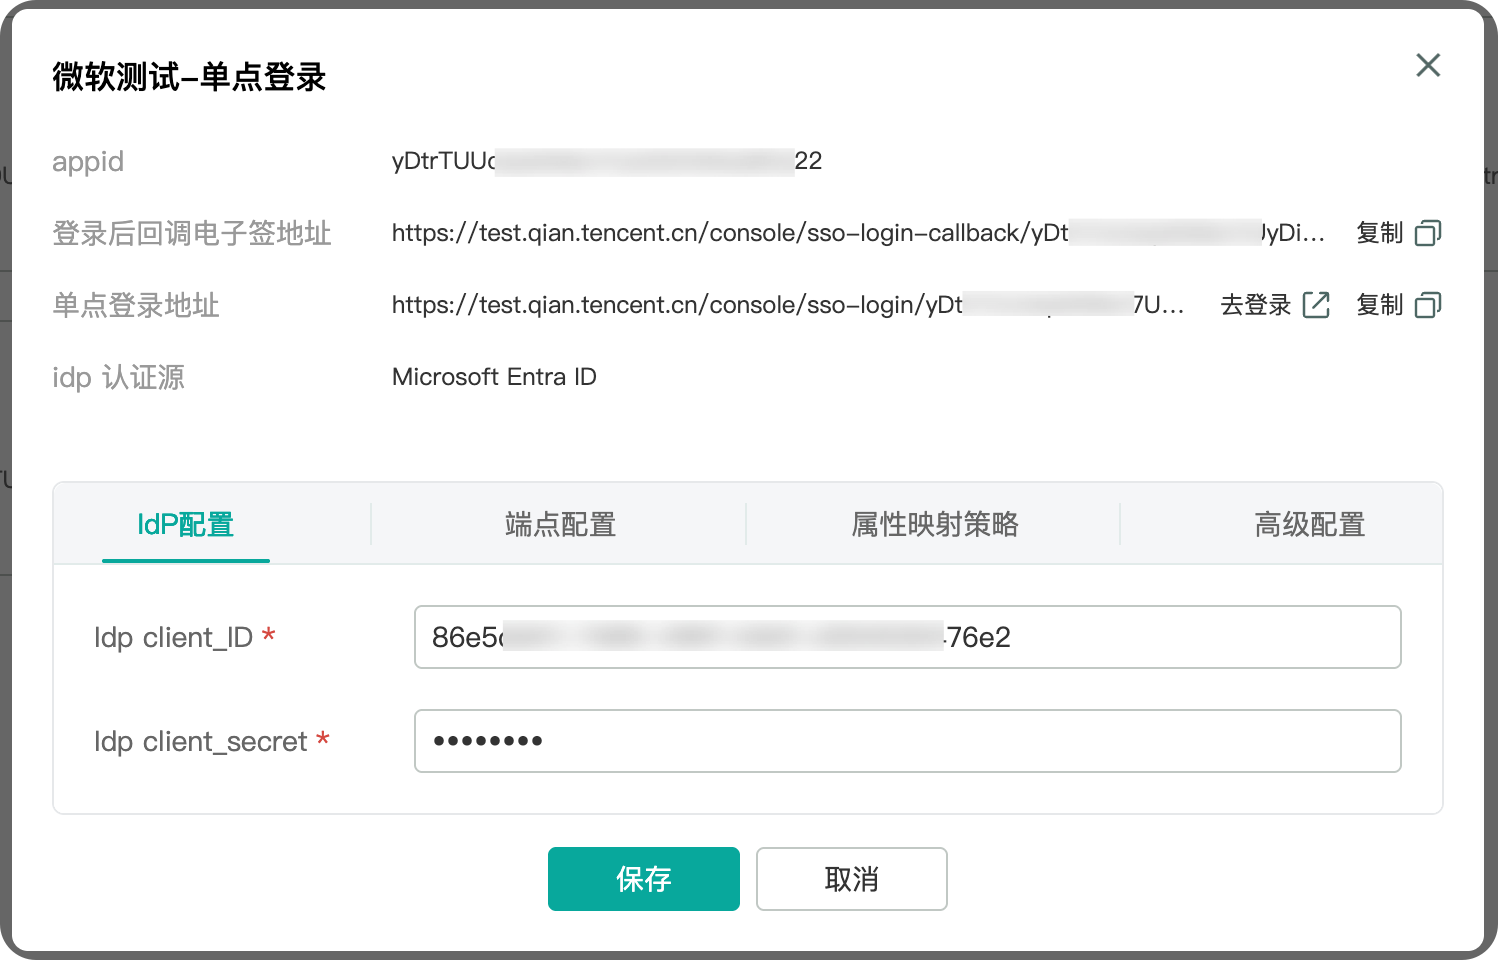Switch to the 高级配置 tab
This screenshot has height=960, width=1498.
point(1309,524)
